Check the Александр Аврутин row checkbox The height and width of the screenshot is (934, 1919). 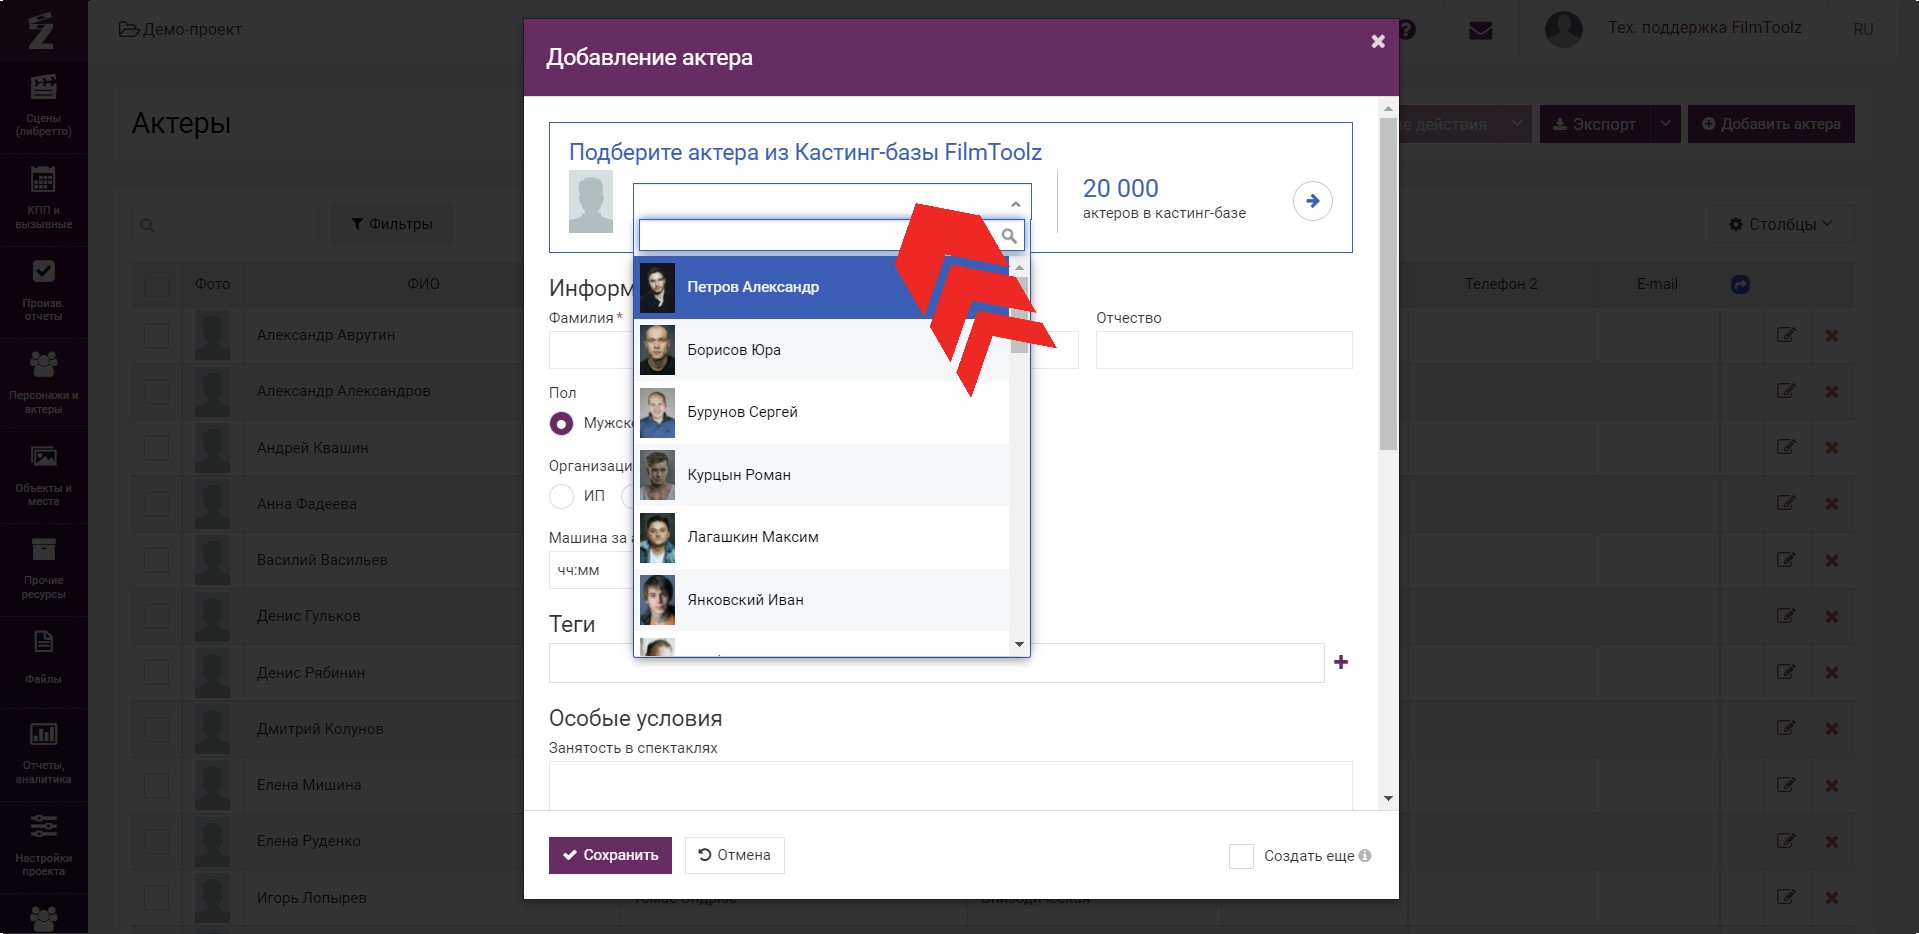[x=156, y=335]
